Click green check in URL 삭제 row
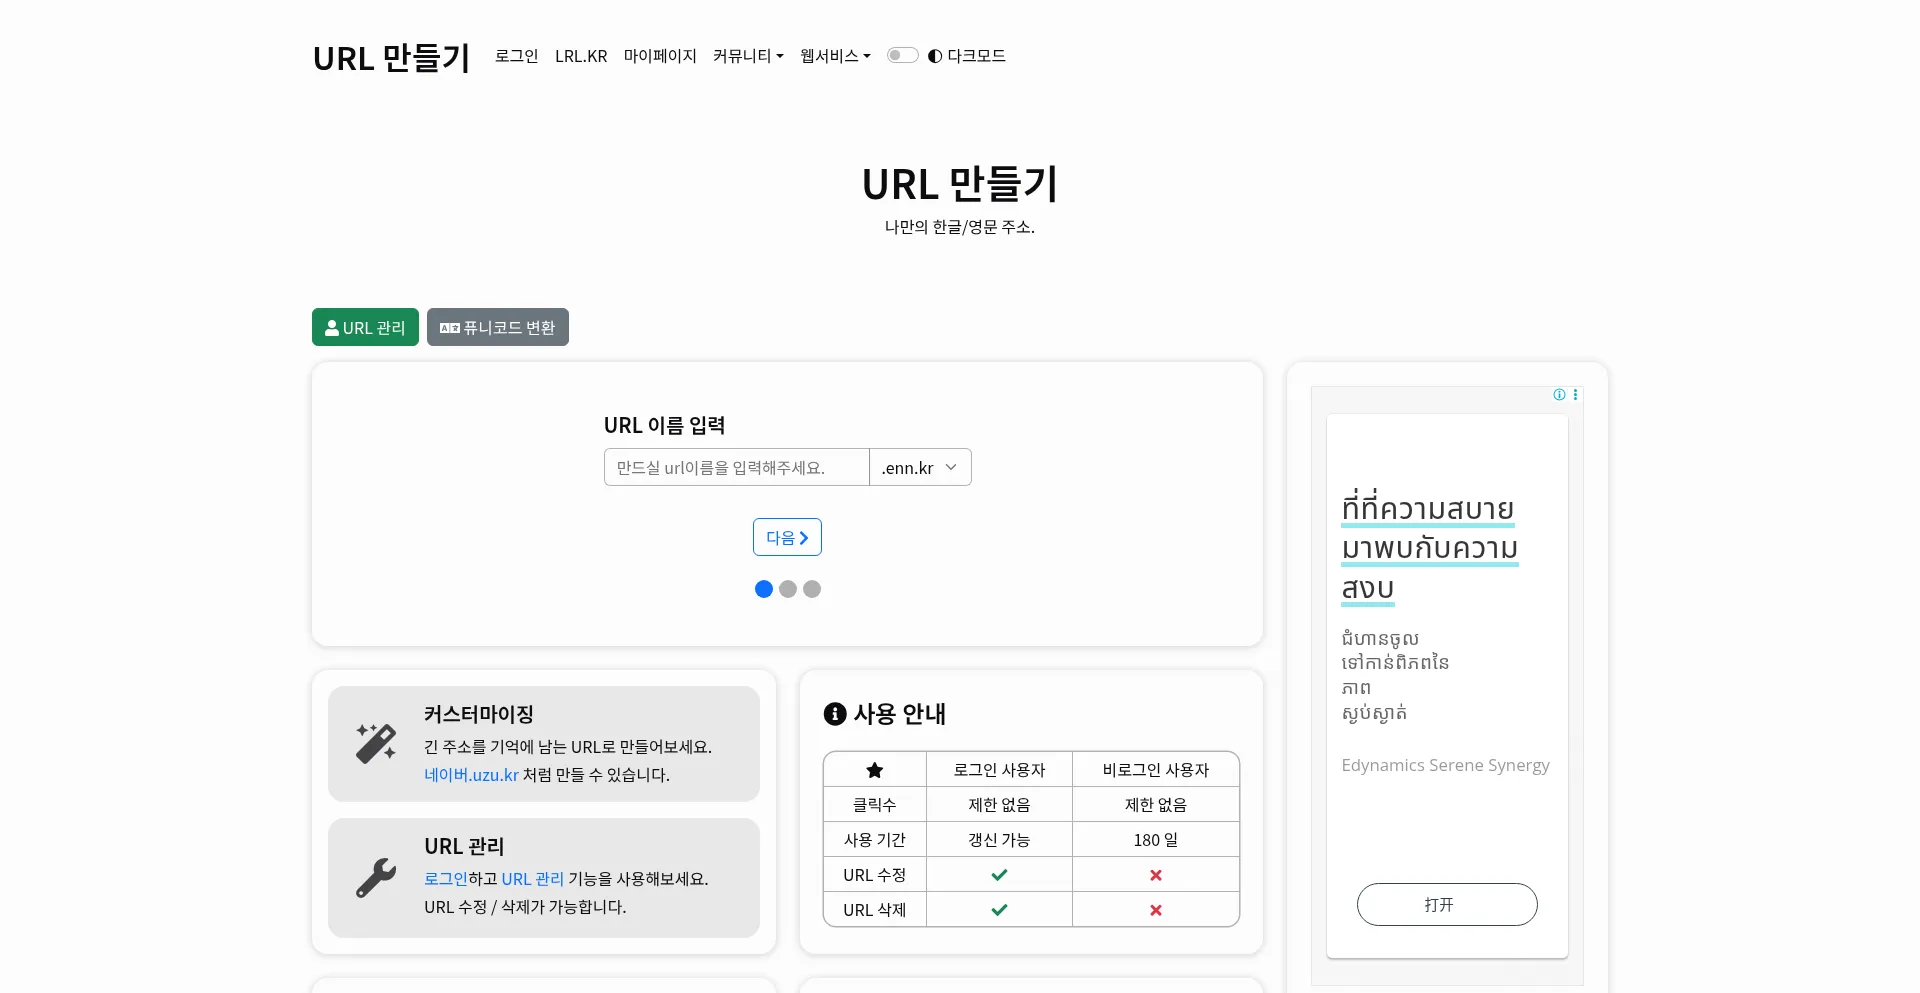Viewport: 1920px width, 993px height. (999, 910)
